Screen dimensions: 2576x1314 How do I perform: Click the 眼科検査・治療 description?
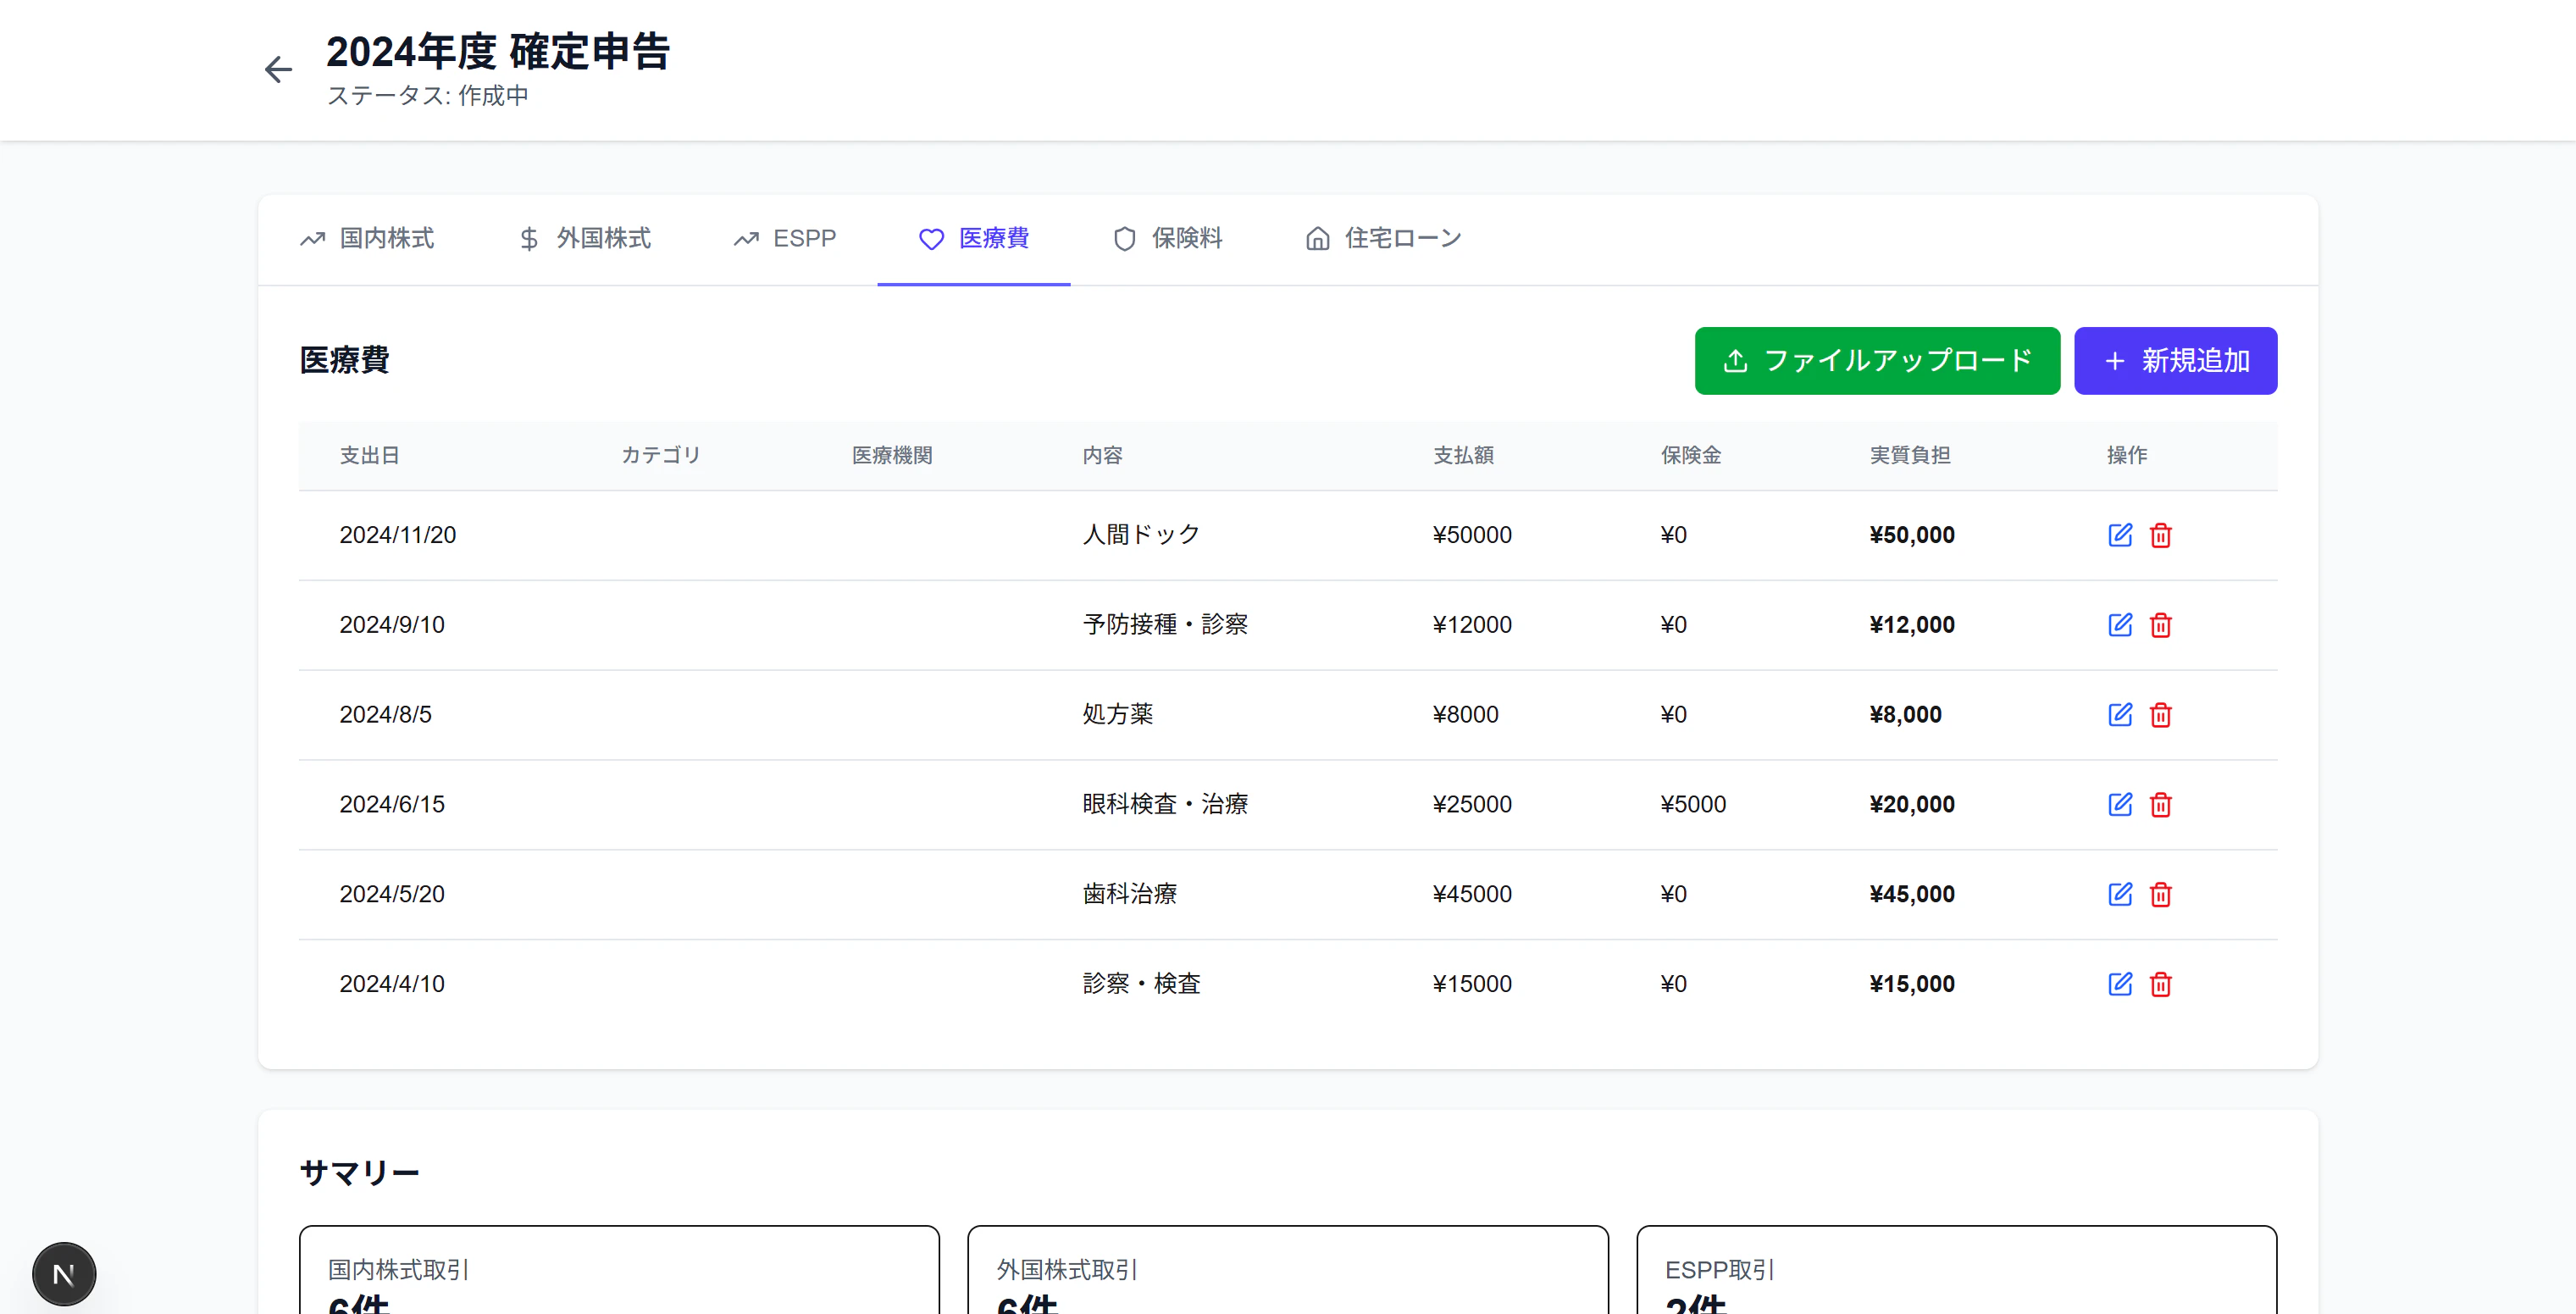pos(1166,805)
